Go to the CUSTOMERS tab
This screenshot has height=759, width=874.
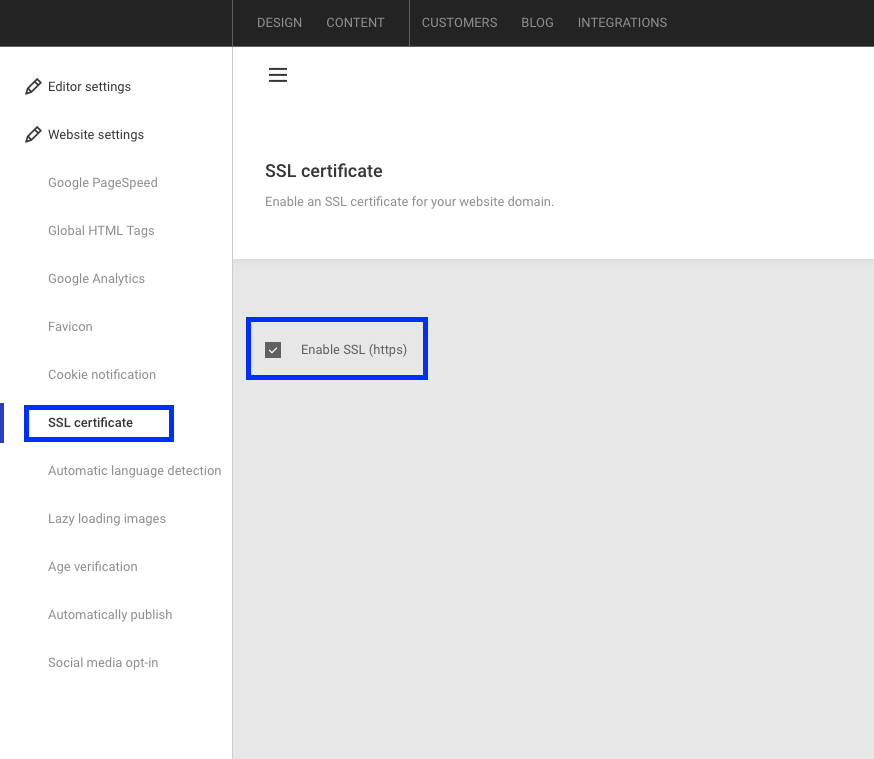point(459,23)
